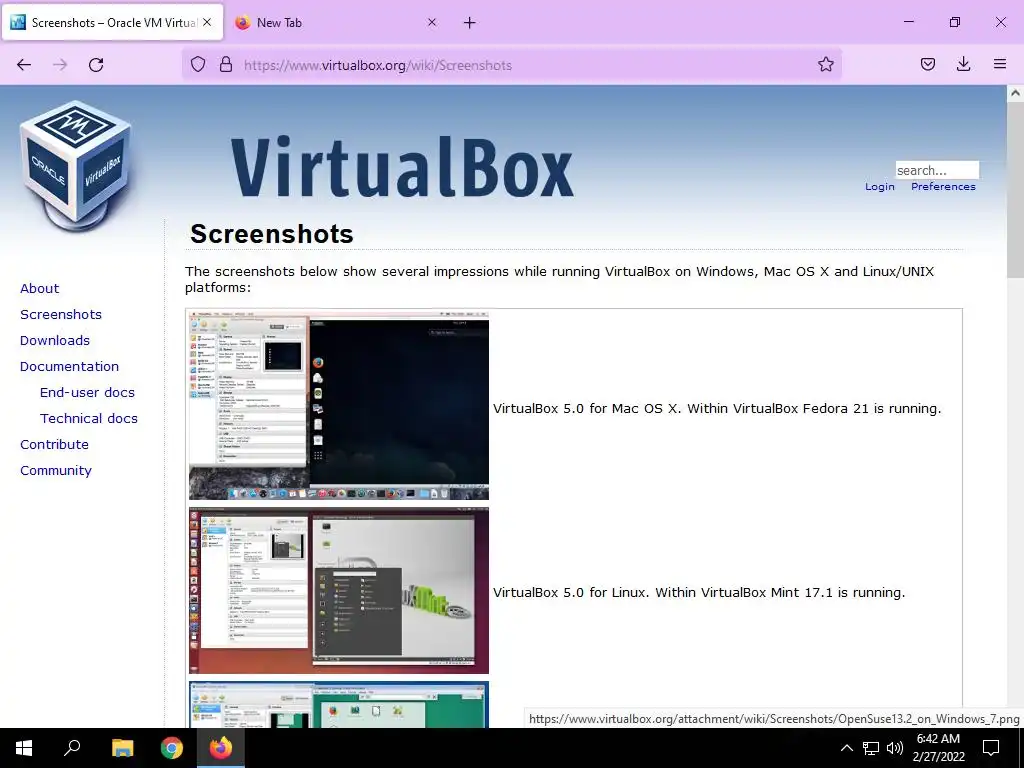Open the Login link
Screen dimensions: 1024x768
point(880,187)
